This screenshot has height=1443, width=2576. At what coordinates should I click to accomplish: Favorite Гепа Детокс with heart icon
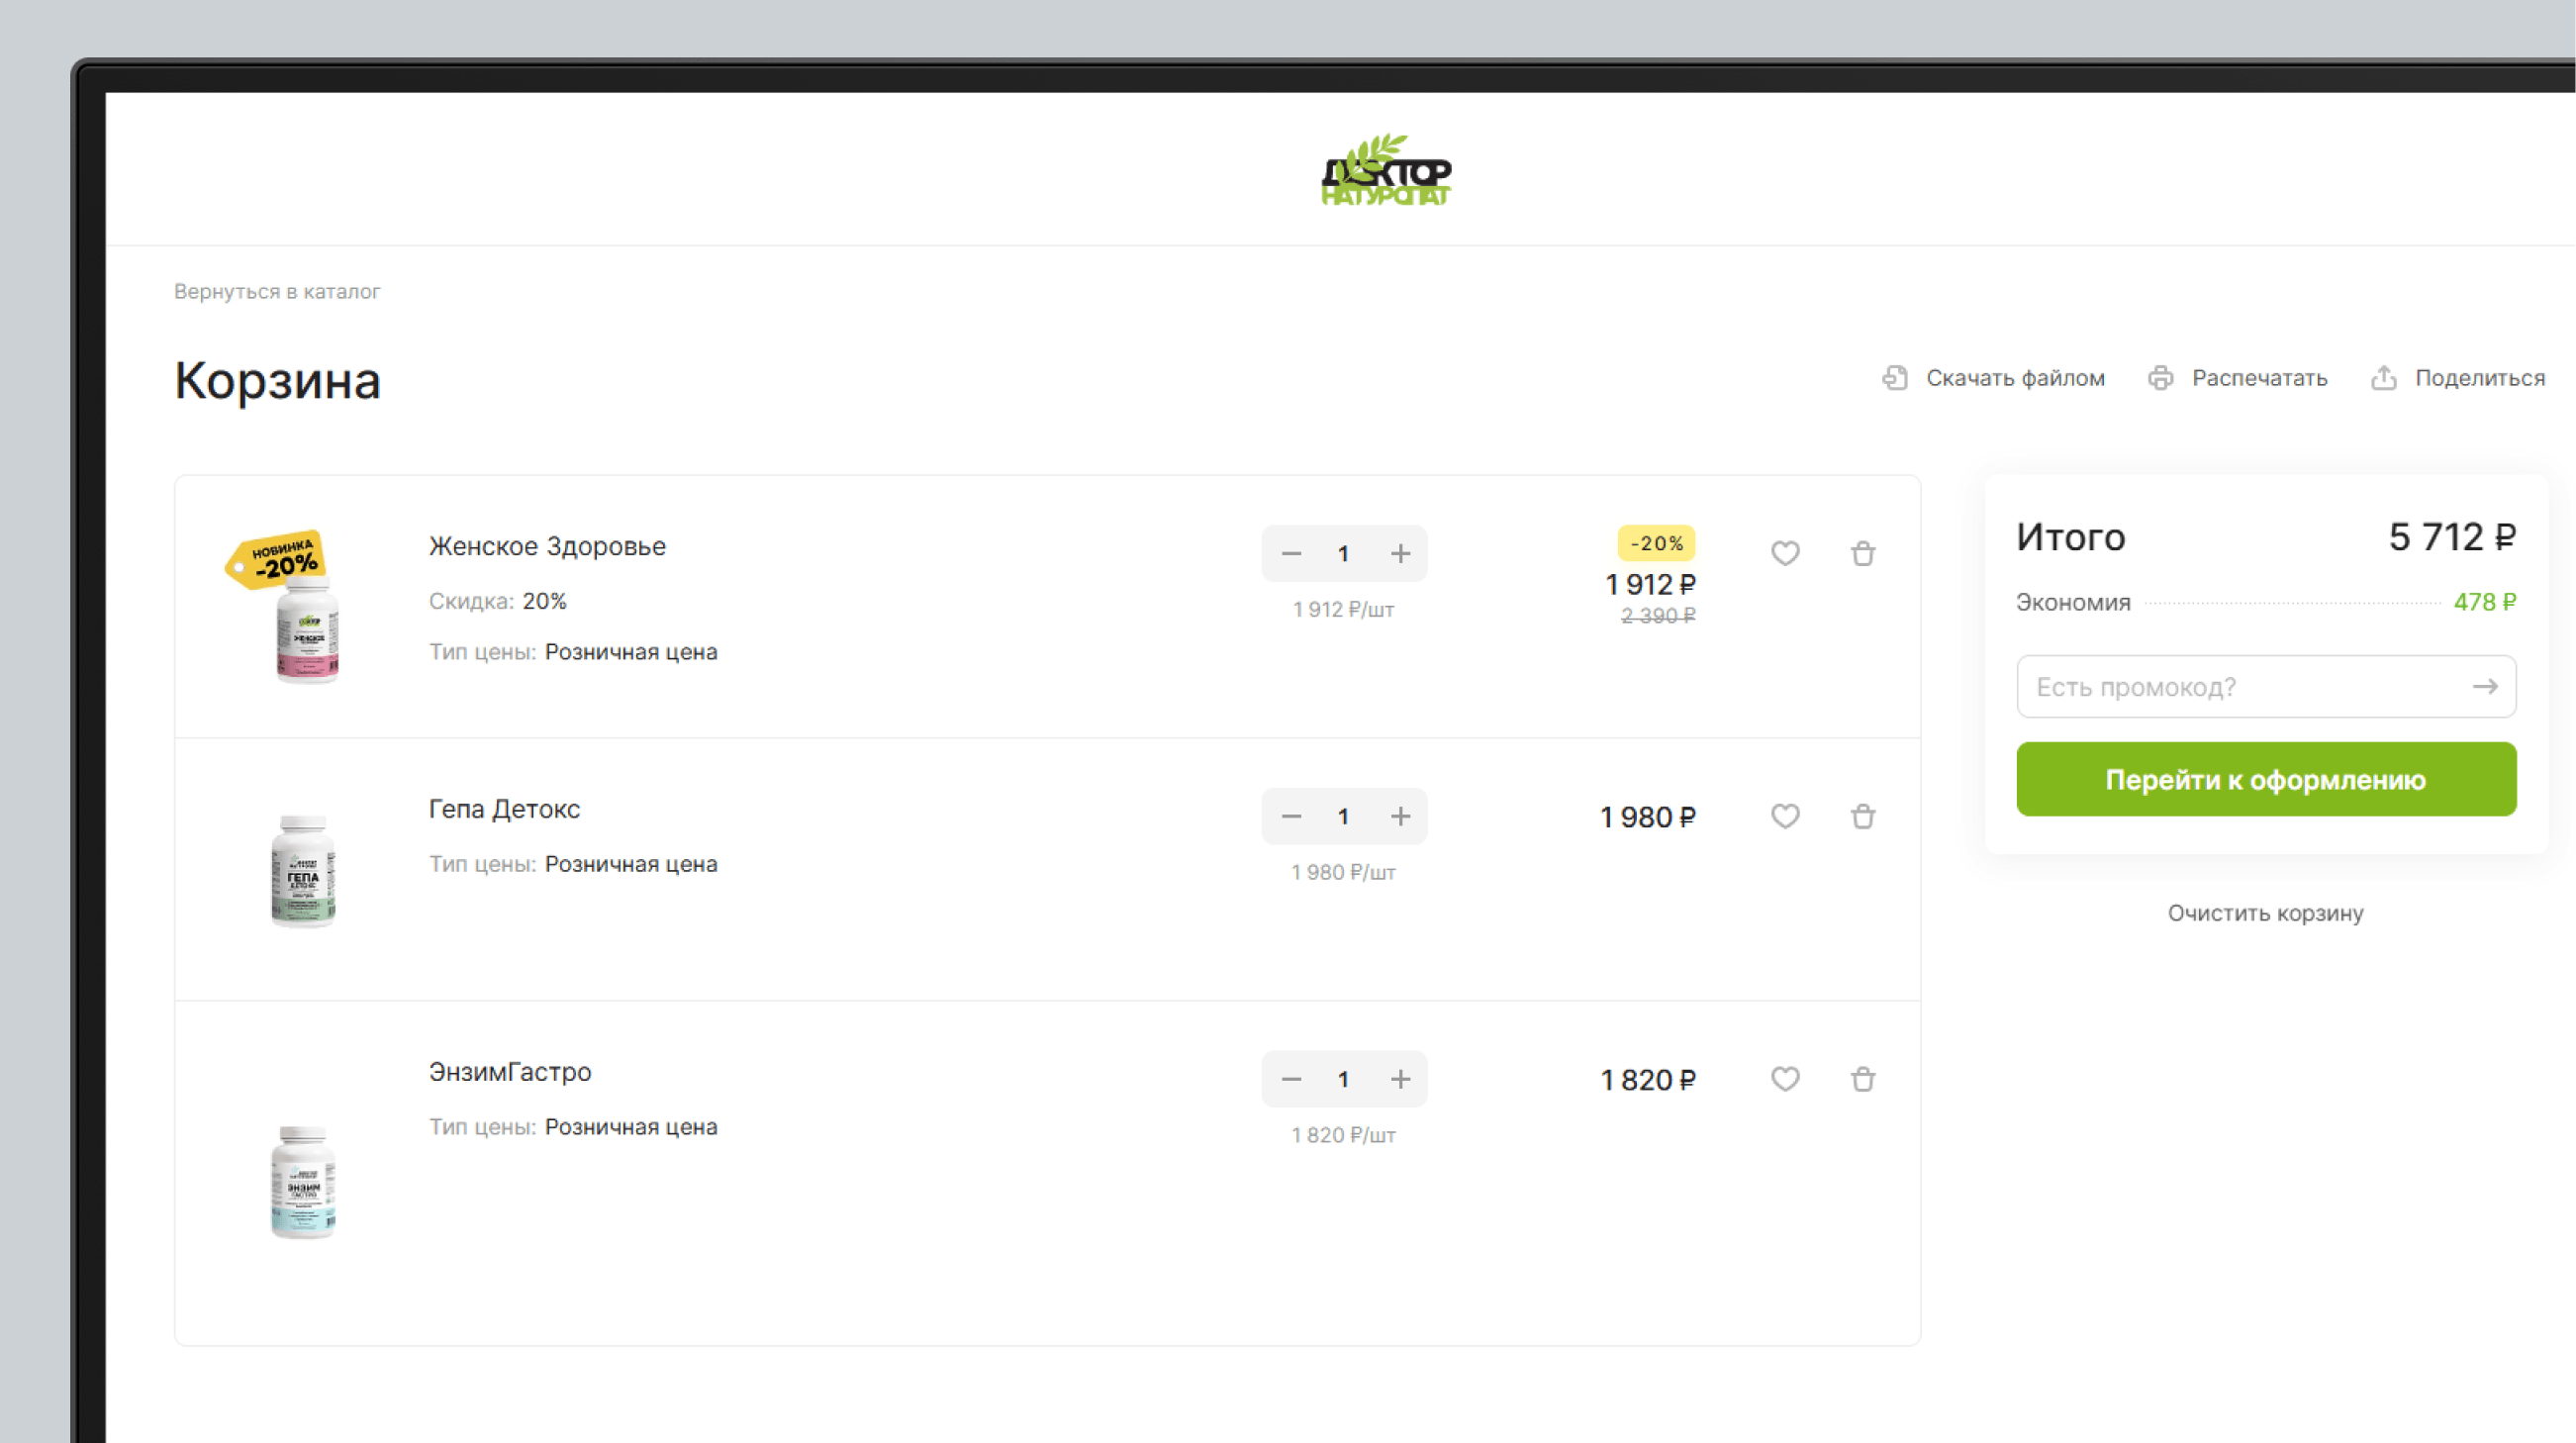(x=1785, y=816)
